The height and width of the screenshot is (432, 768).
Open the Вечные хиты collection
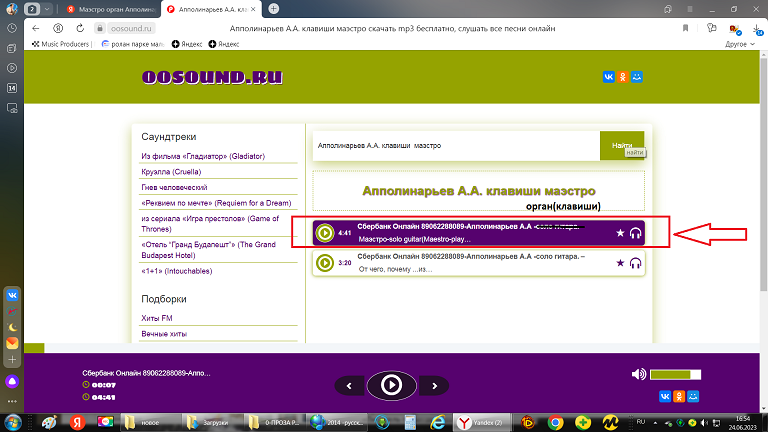coord(164,334)
